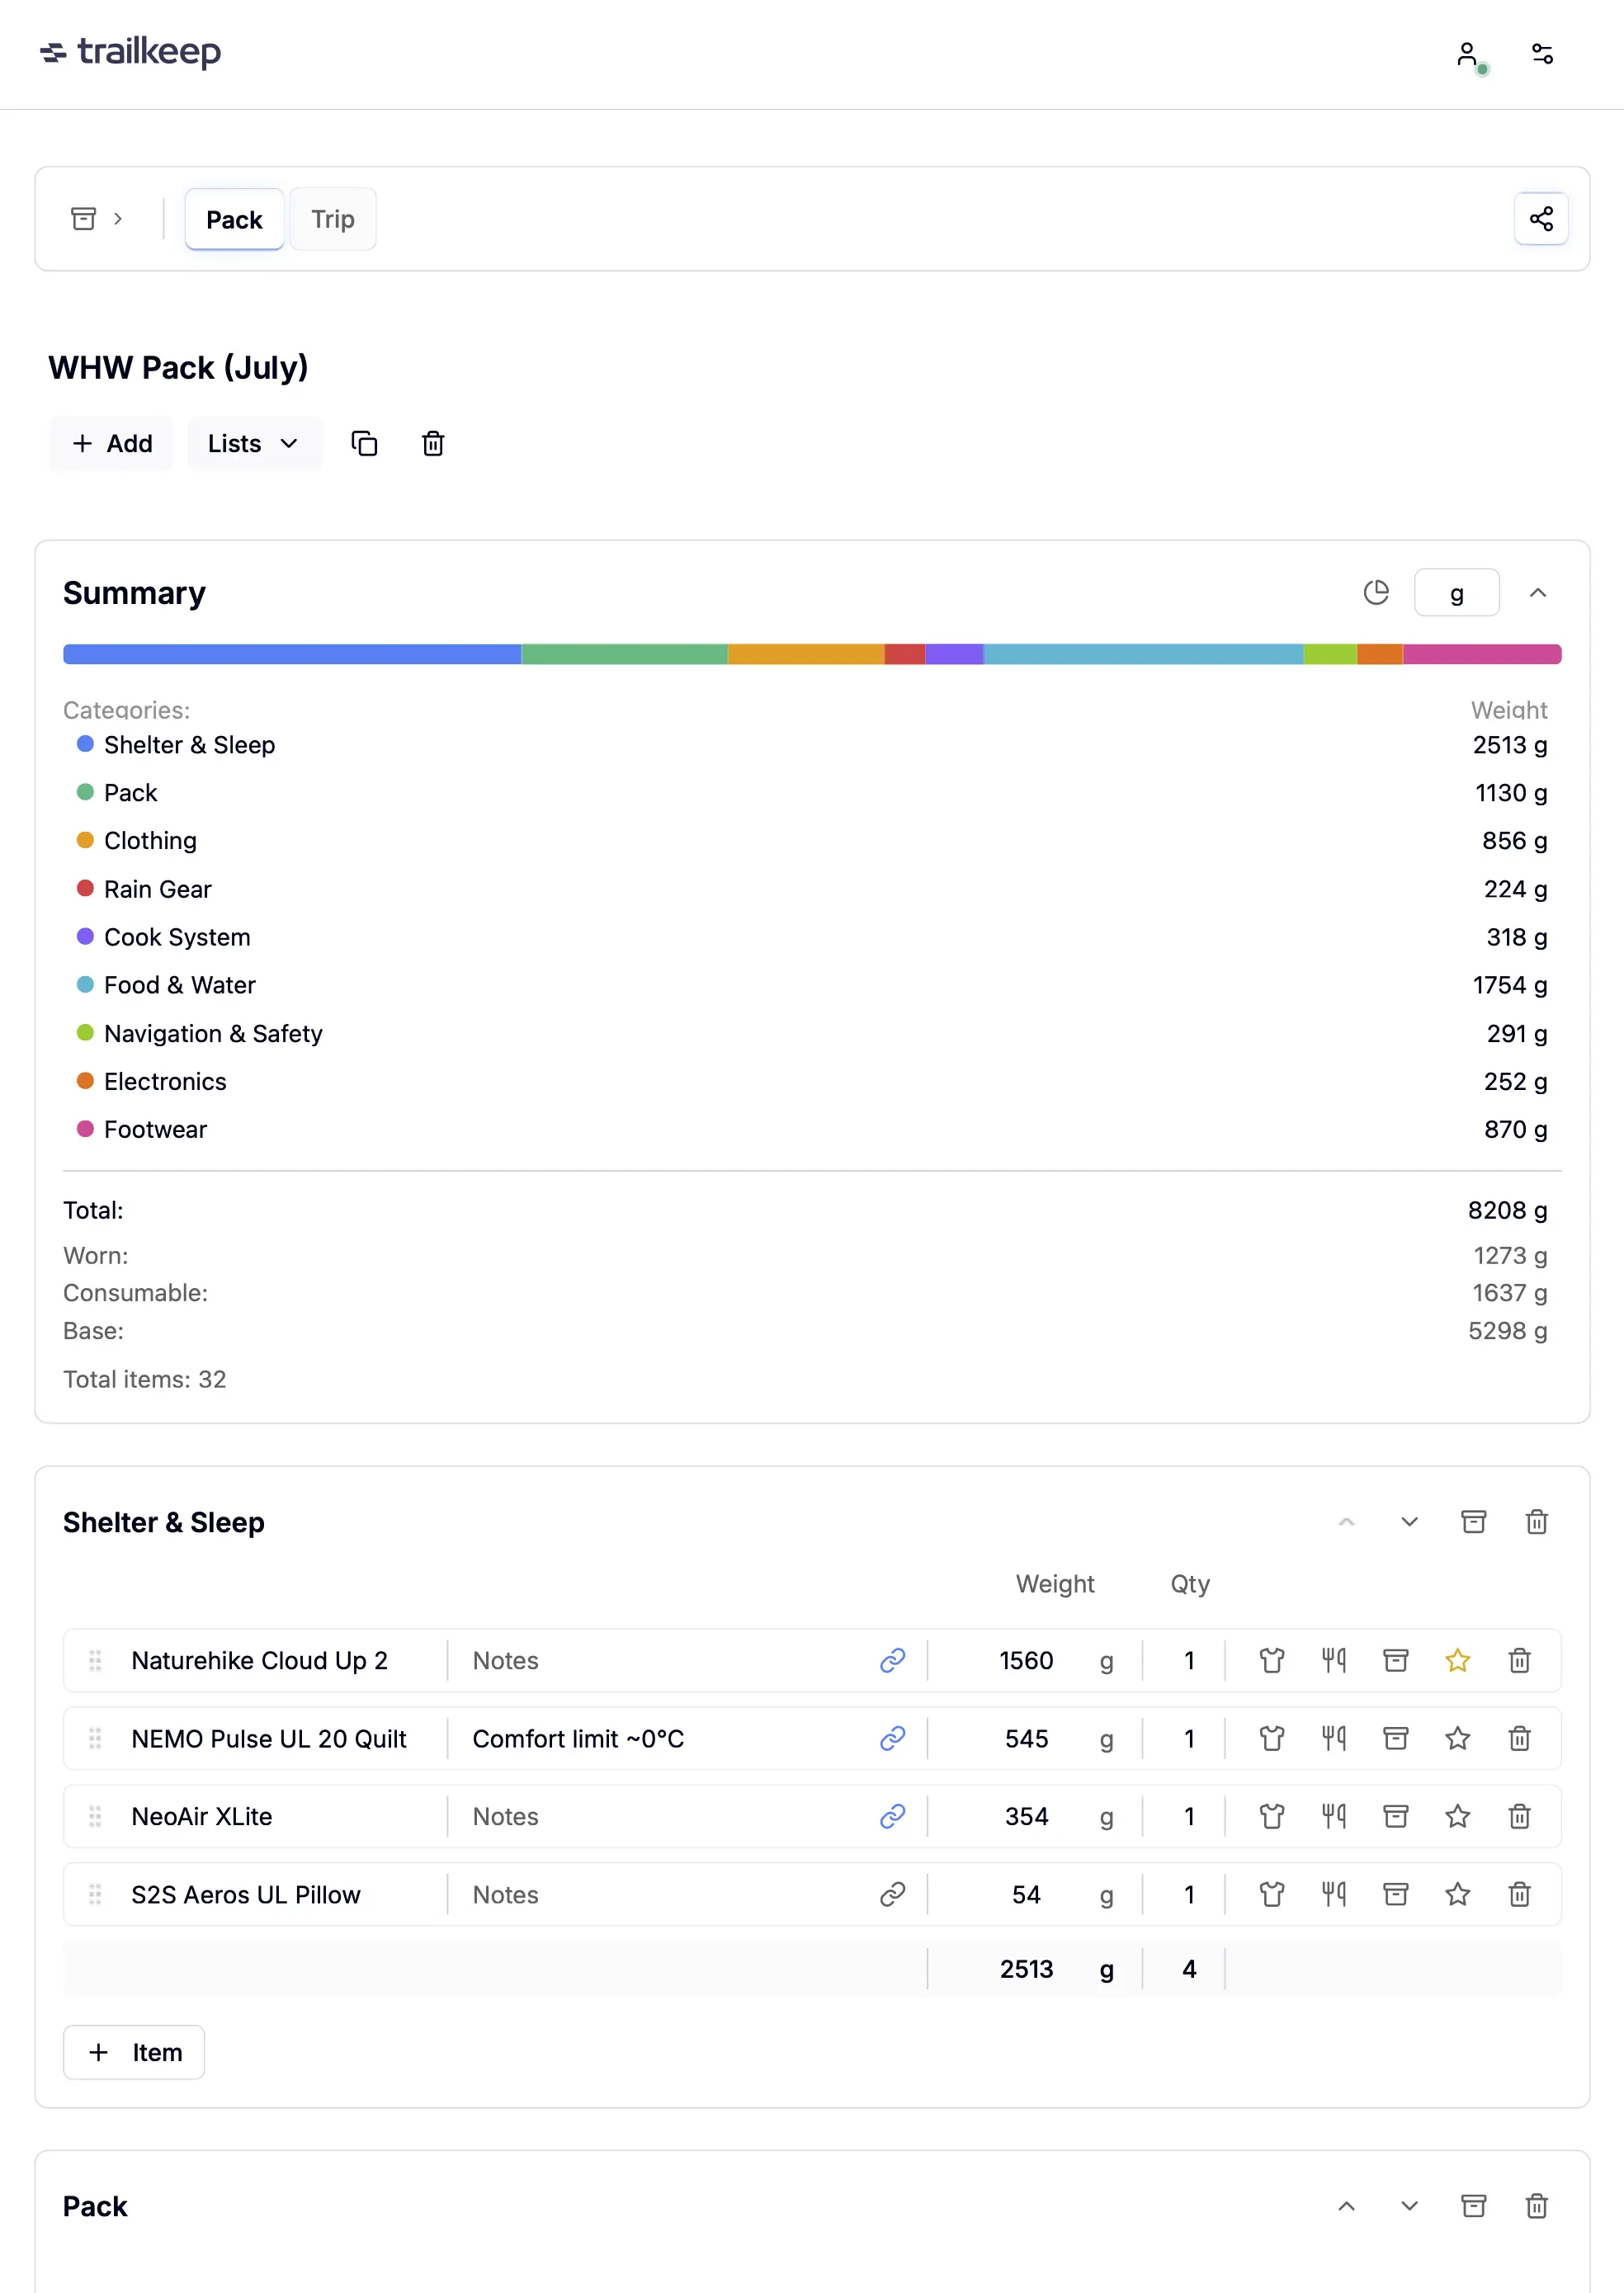
Task: Collapse the Shelter & Sleep category
Action: (x=1347, y=1521)
